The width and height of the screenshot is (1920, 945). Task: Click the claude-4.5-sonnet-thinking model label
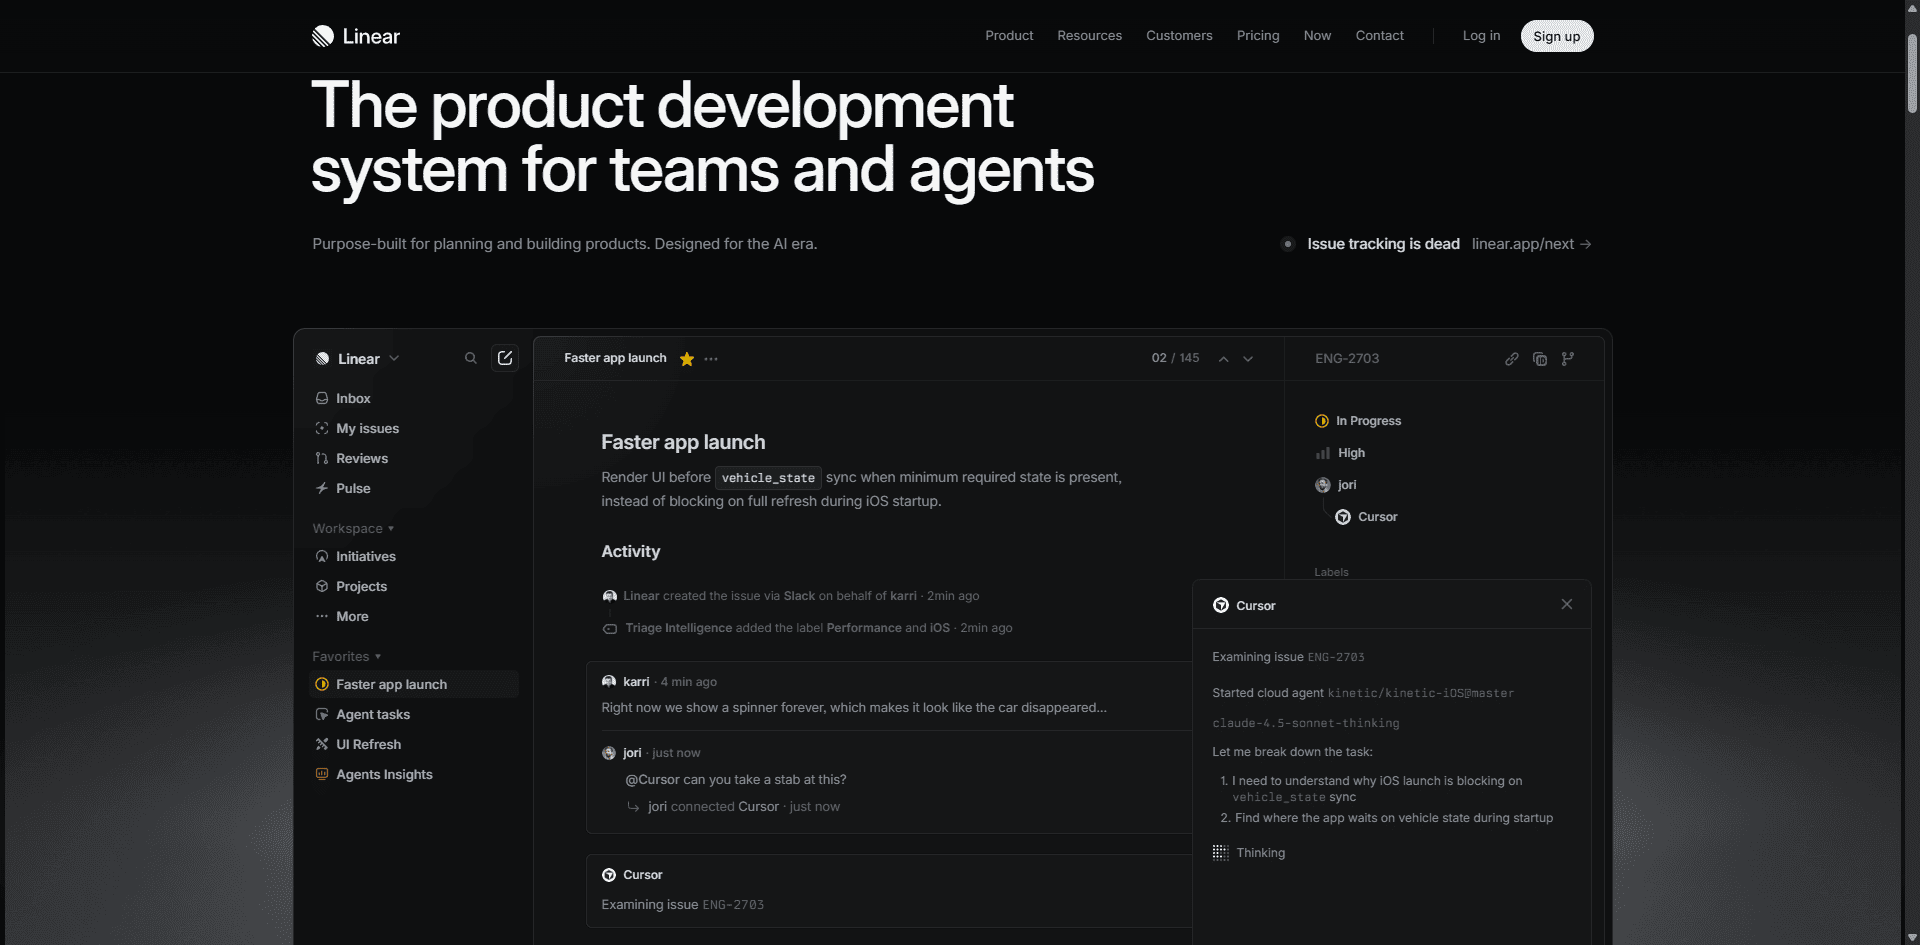coord(1306,723)
